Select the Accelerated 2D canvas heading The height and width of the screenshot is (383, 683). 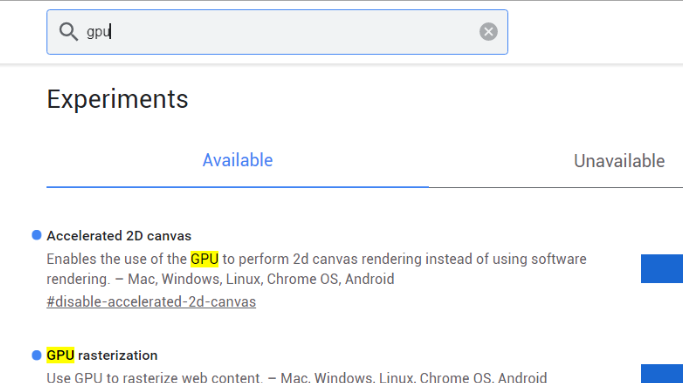coord(119,236)
